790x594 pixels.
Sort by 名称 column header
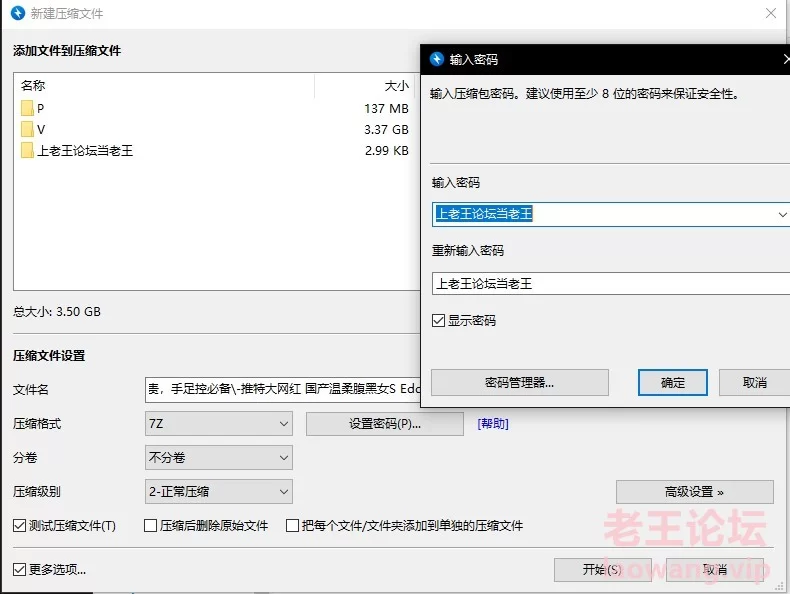tap(164, 86)
